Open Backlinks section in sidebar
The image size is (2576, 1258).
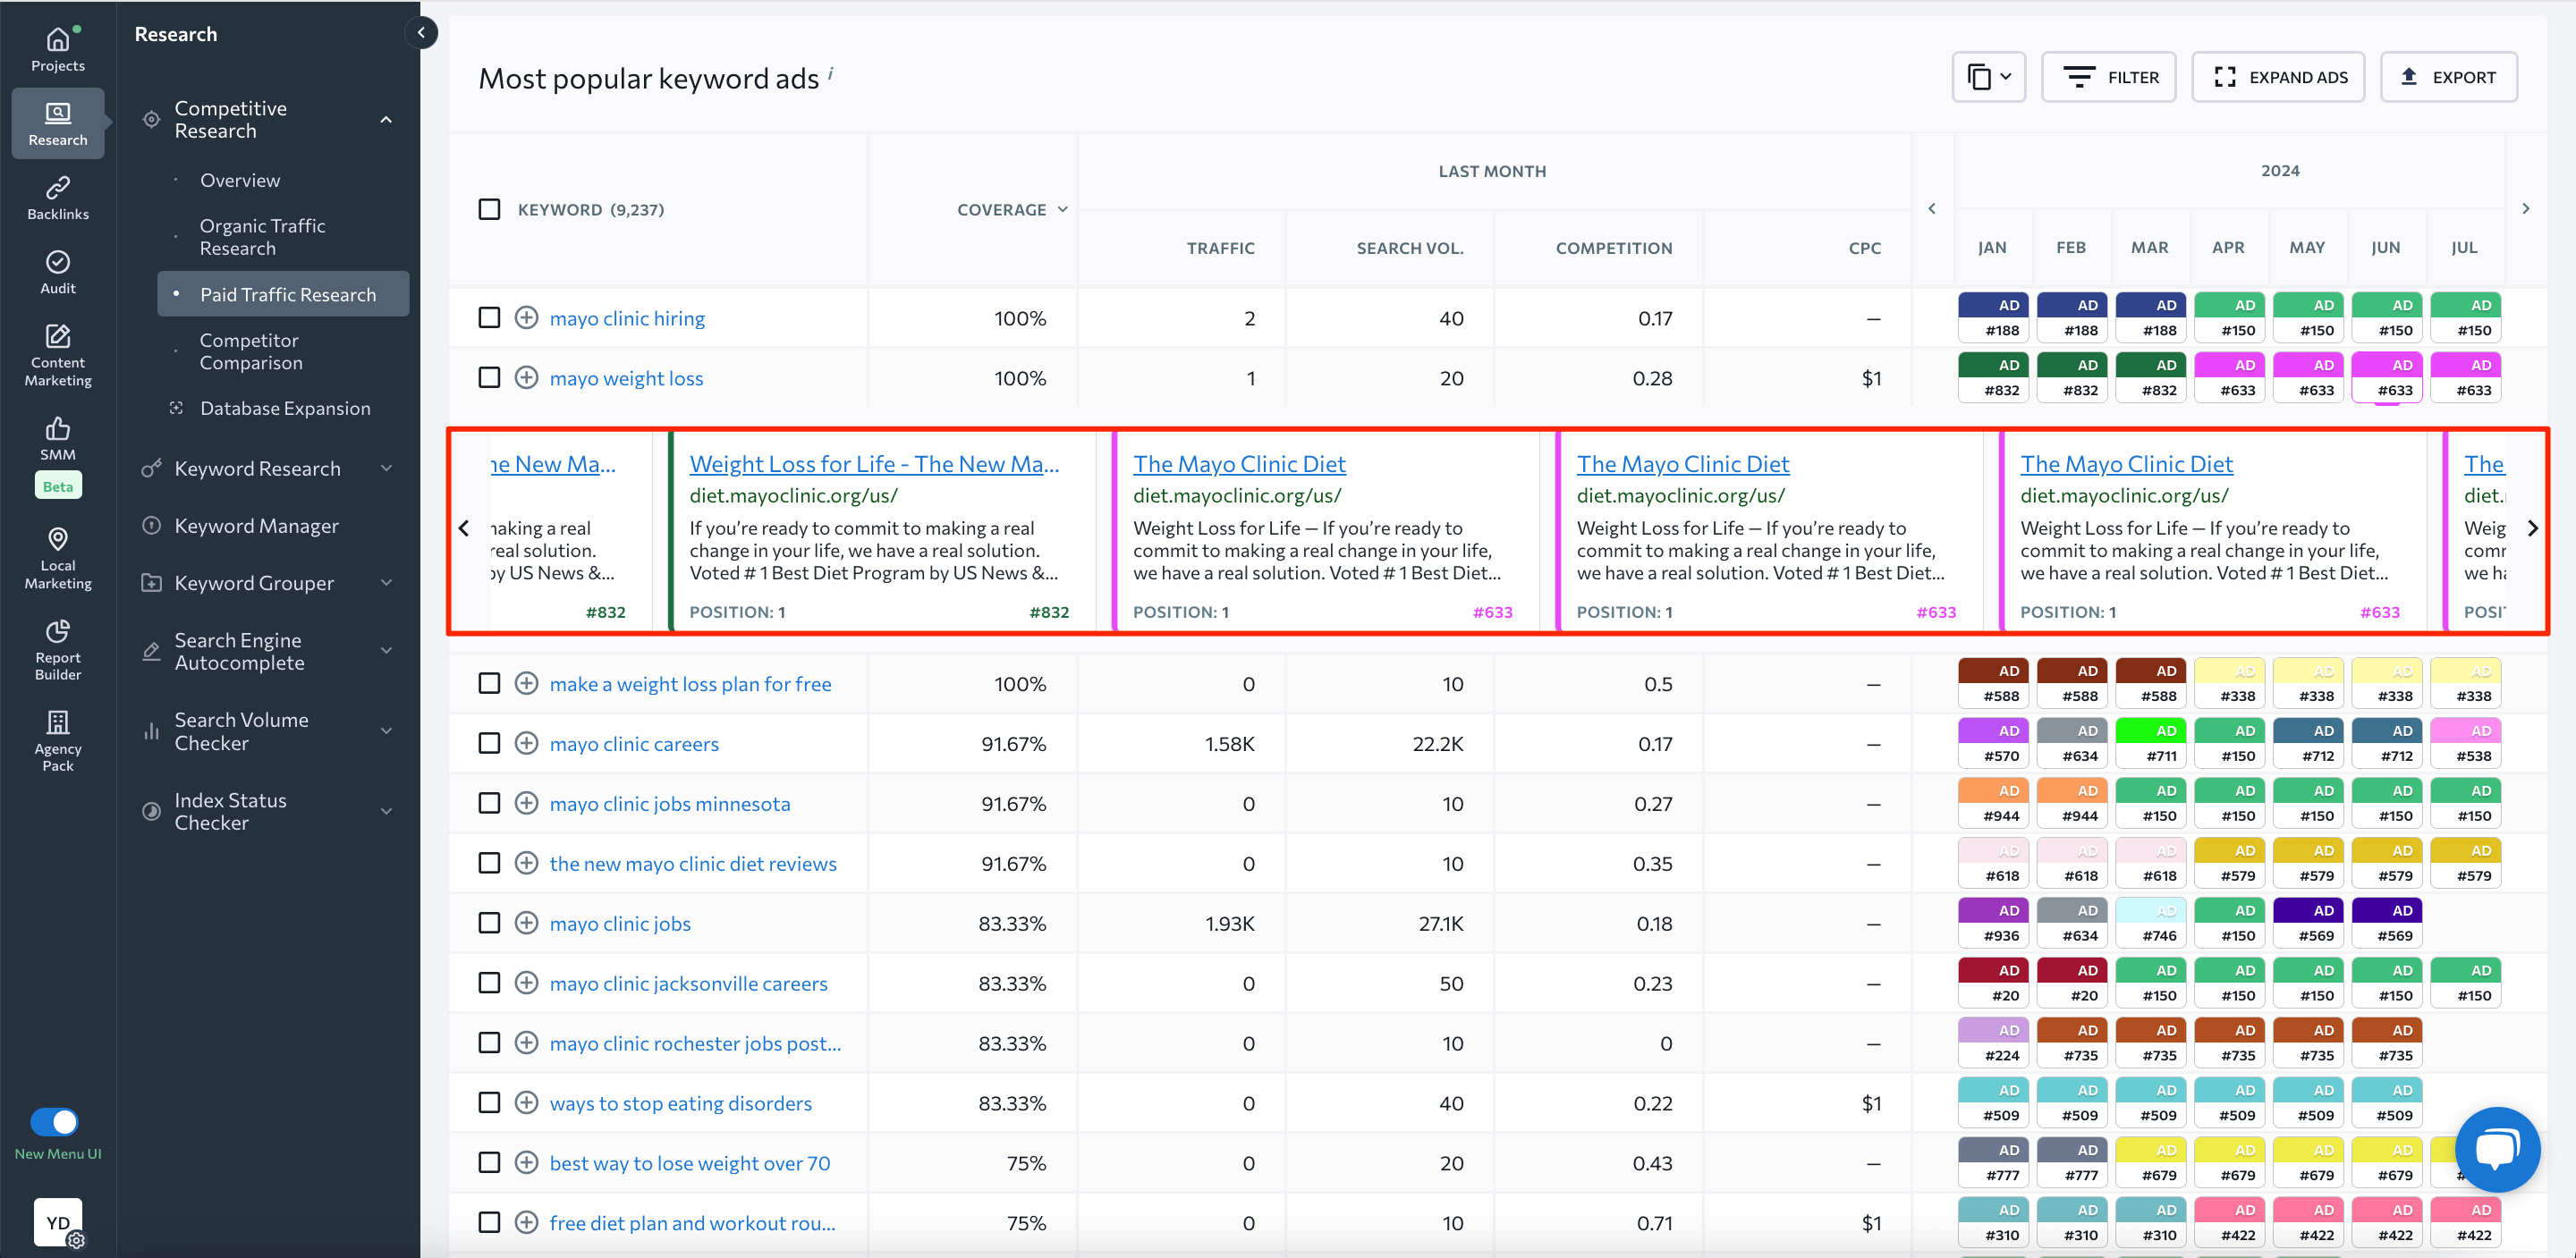(58, 198)
